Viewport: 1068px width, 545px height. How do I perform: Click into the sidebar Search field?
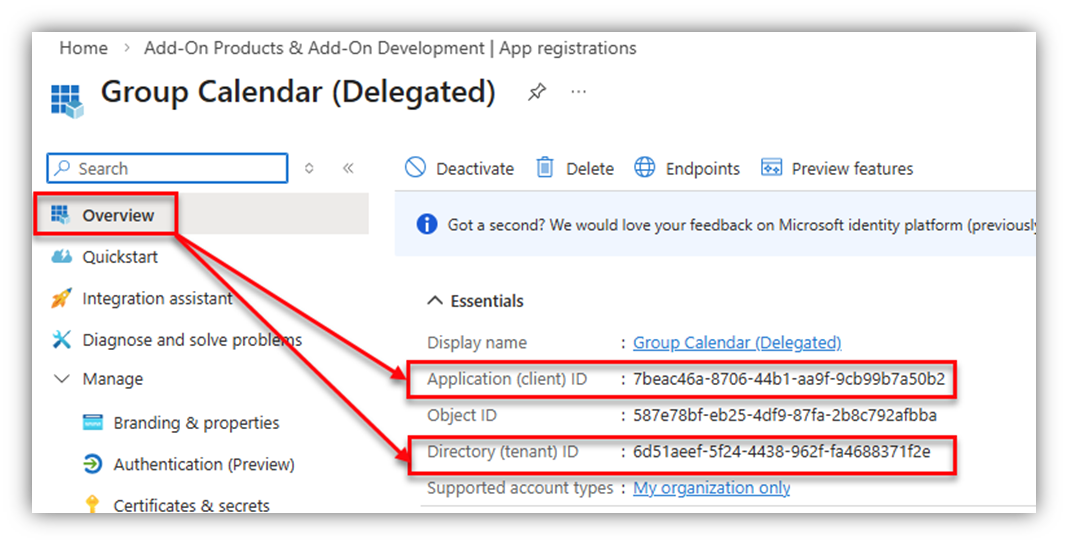168,168
